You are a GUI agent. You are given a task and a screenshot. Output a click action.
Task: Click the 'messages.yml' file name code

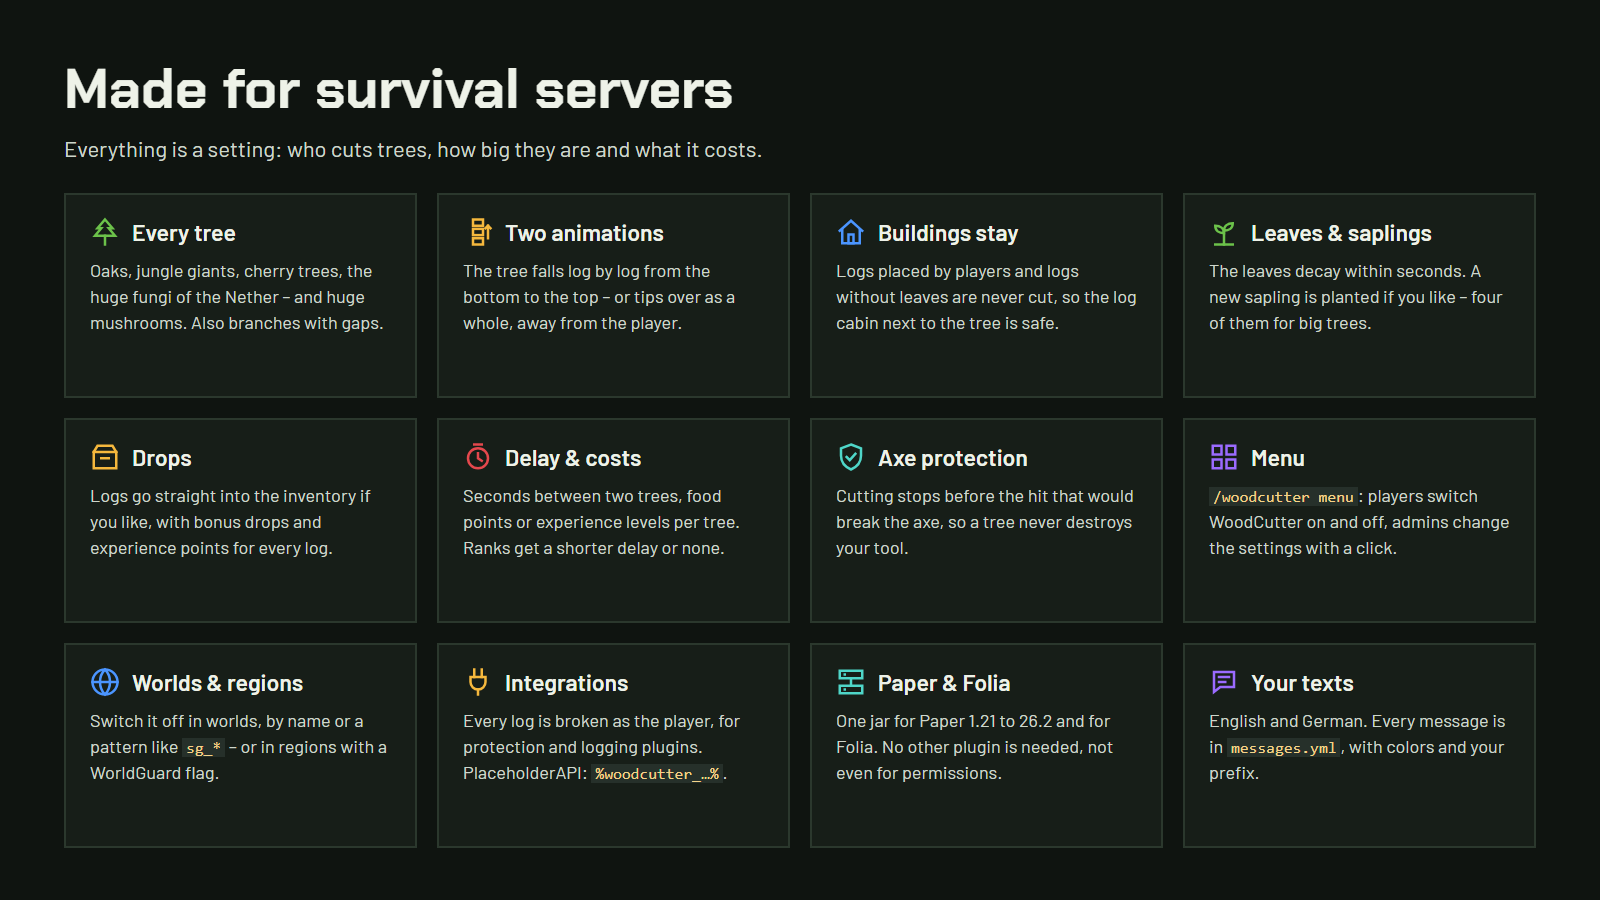point(1283,748)
